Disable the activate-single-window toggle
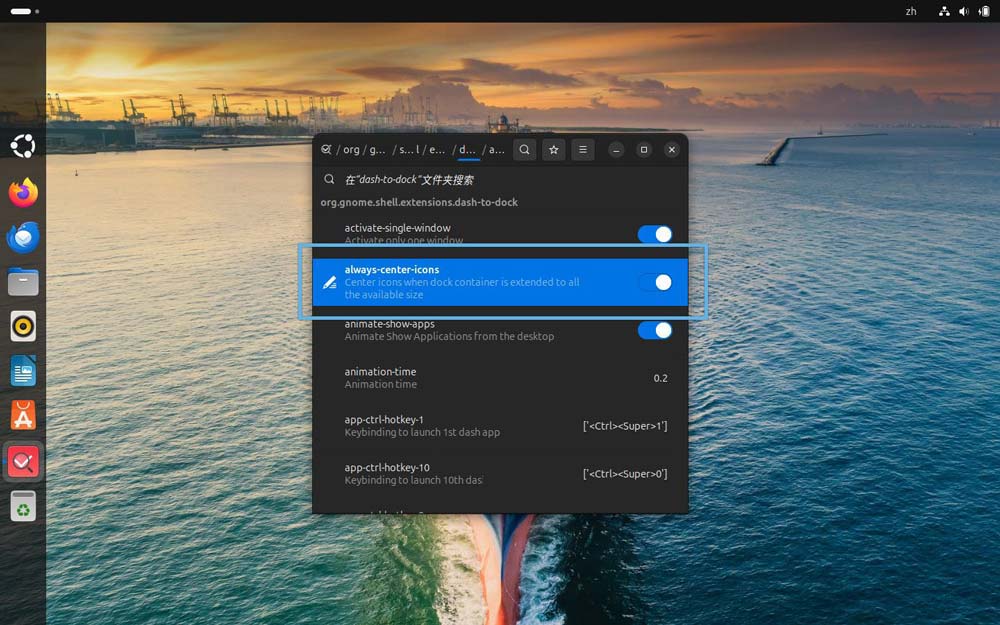Viewport: 1000px width, 625px height. [655, 234]
